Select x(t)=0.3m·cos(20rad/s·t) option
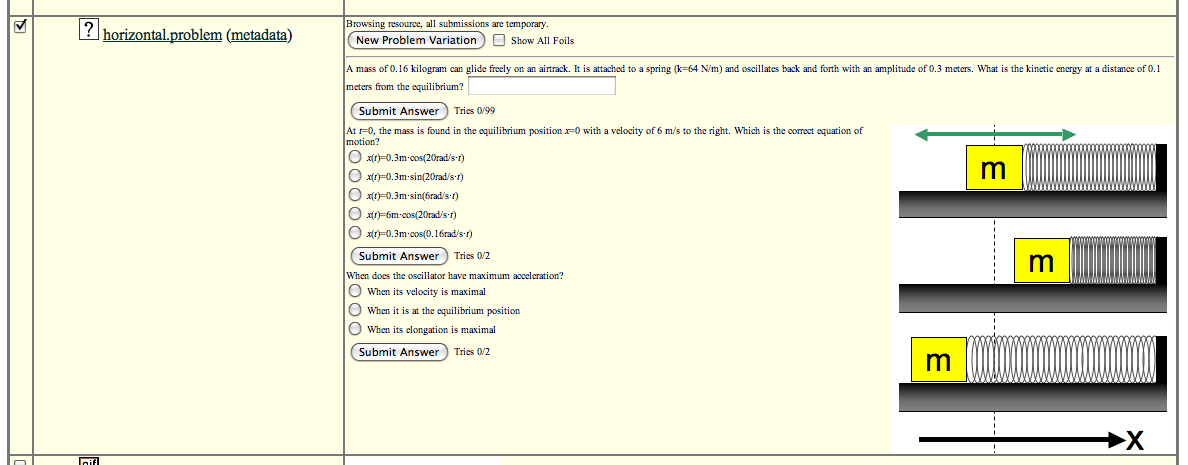The height and width of the screenshot is (465, 1188). point(354,158)
